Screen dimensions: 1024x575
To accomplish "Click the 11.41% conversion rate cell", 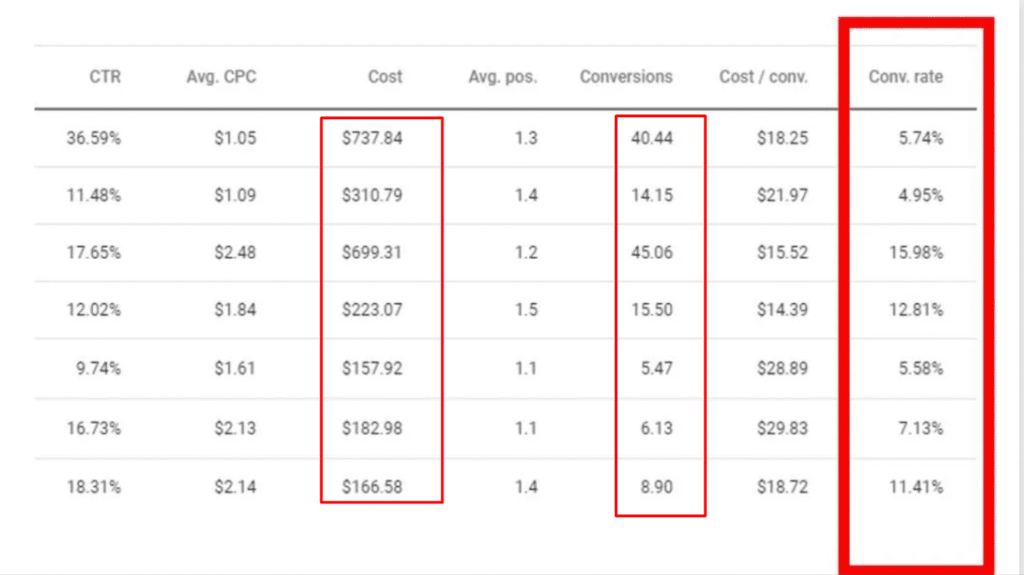I will pyautogui.click(x=915, y=487).
